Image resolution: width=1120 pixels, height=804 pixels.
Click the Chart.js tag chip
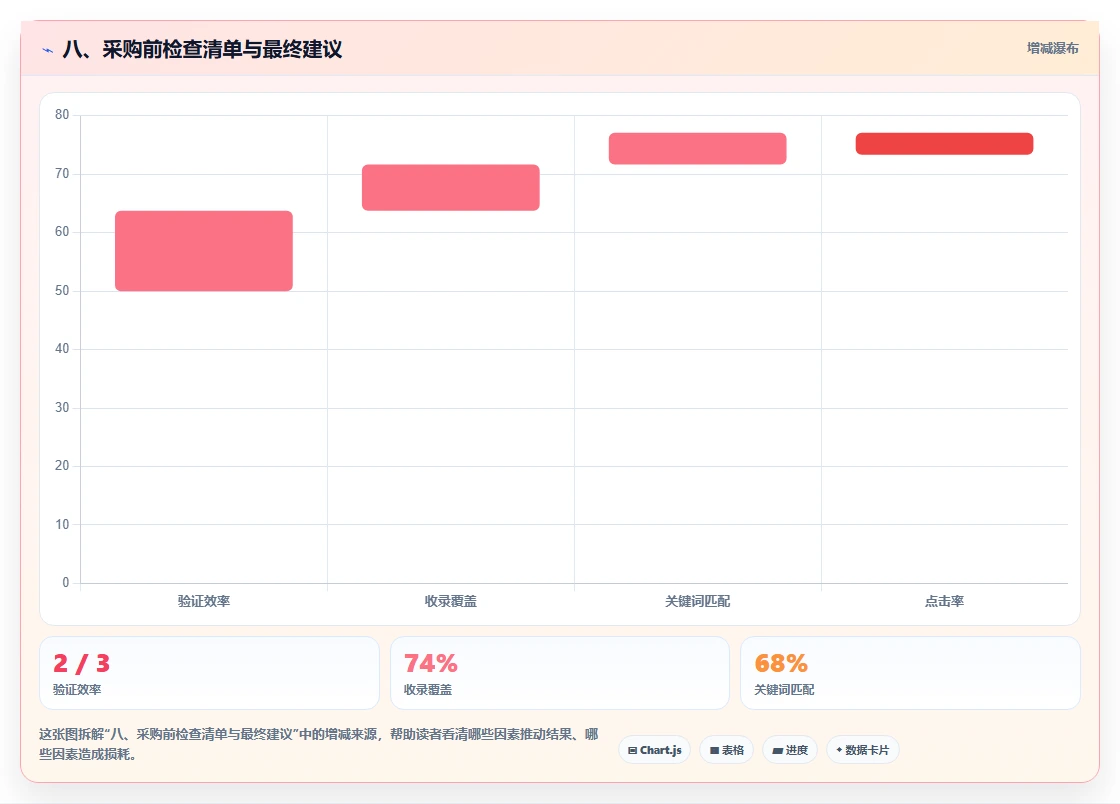[654, 750]
